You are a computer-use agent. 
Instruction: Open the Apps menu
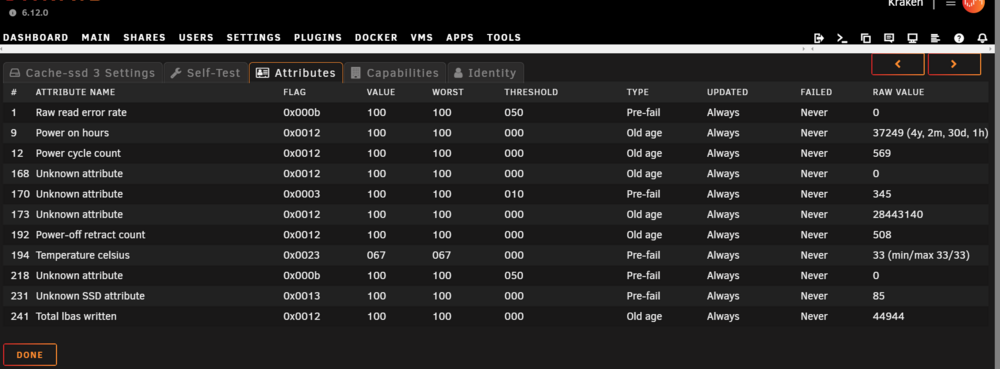(460, 38)
